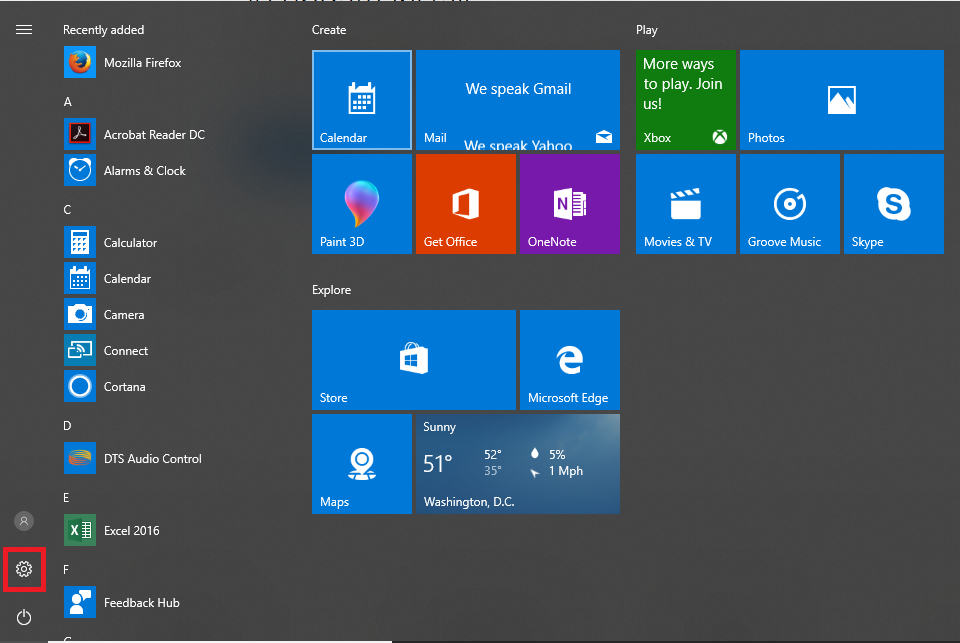Select the Explore group title
960x643 pixels.
331,290
